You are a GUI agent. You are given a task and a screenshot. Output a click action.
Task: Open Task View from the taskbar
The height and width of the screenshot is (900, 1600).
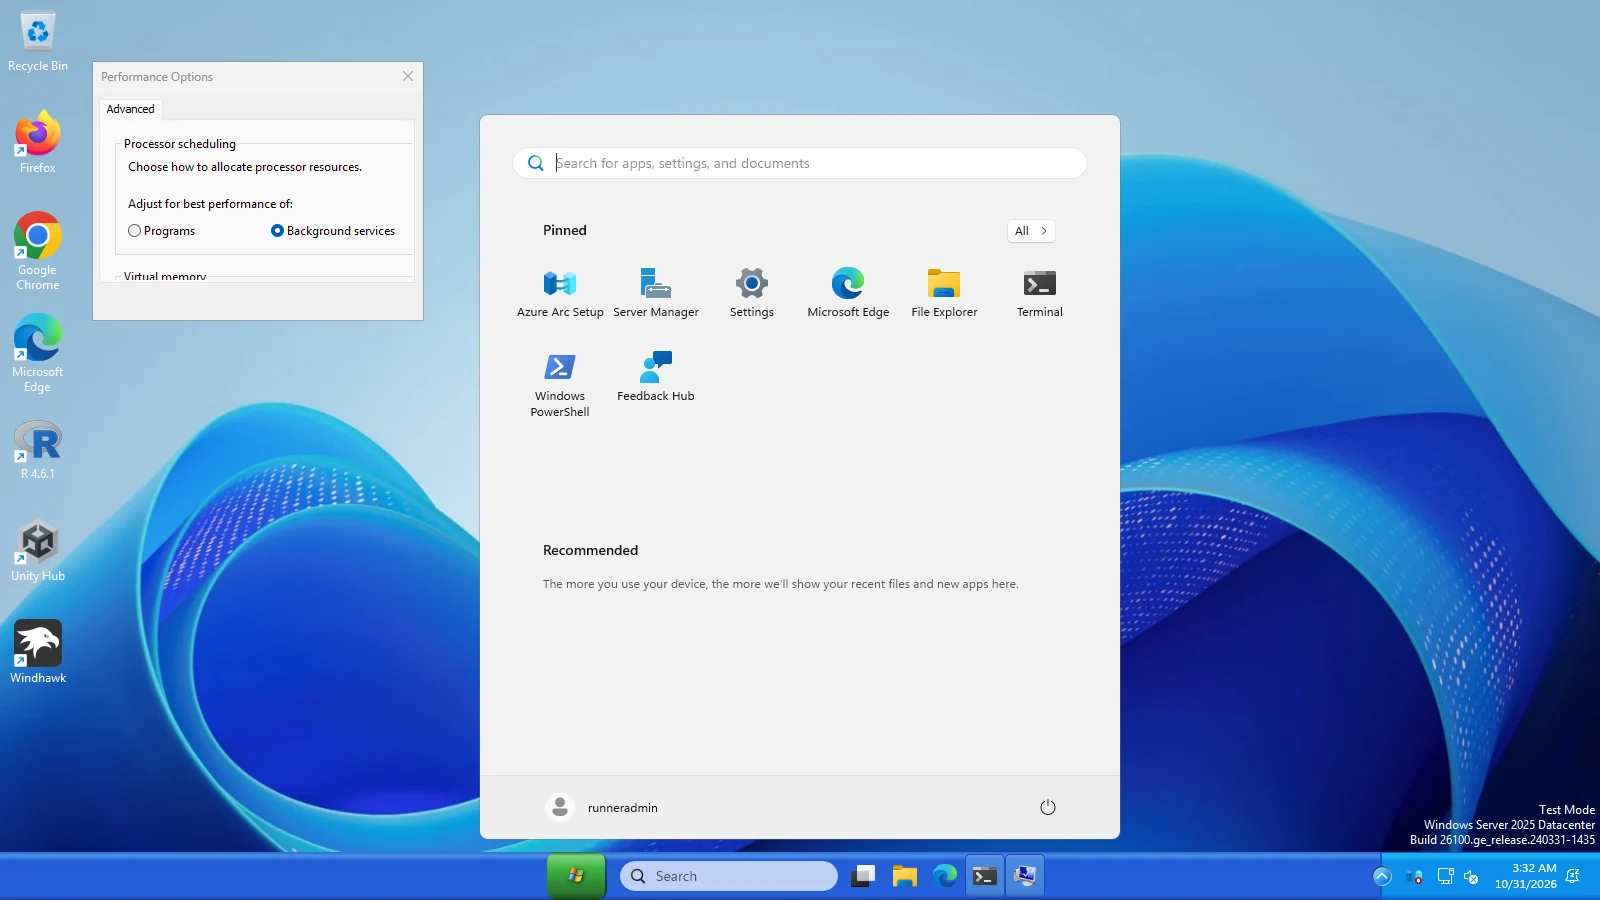[864, 876]
